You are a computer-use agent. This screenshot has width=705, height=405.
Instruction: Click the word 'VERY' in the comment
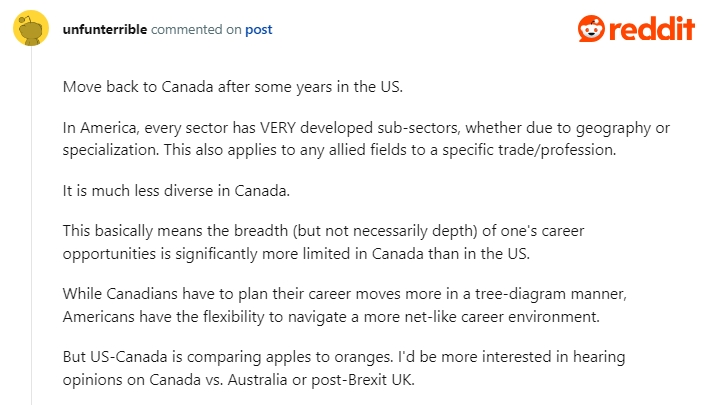click(278, 128)
